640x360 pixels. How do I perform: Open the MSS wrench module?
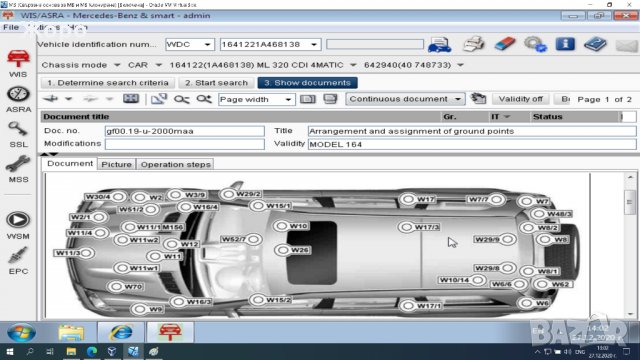pos(18,169)
